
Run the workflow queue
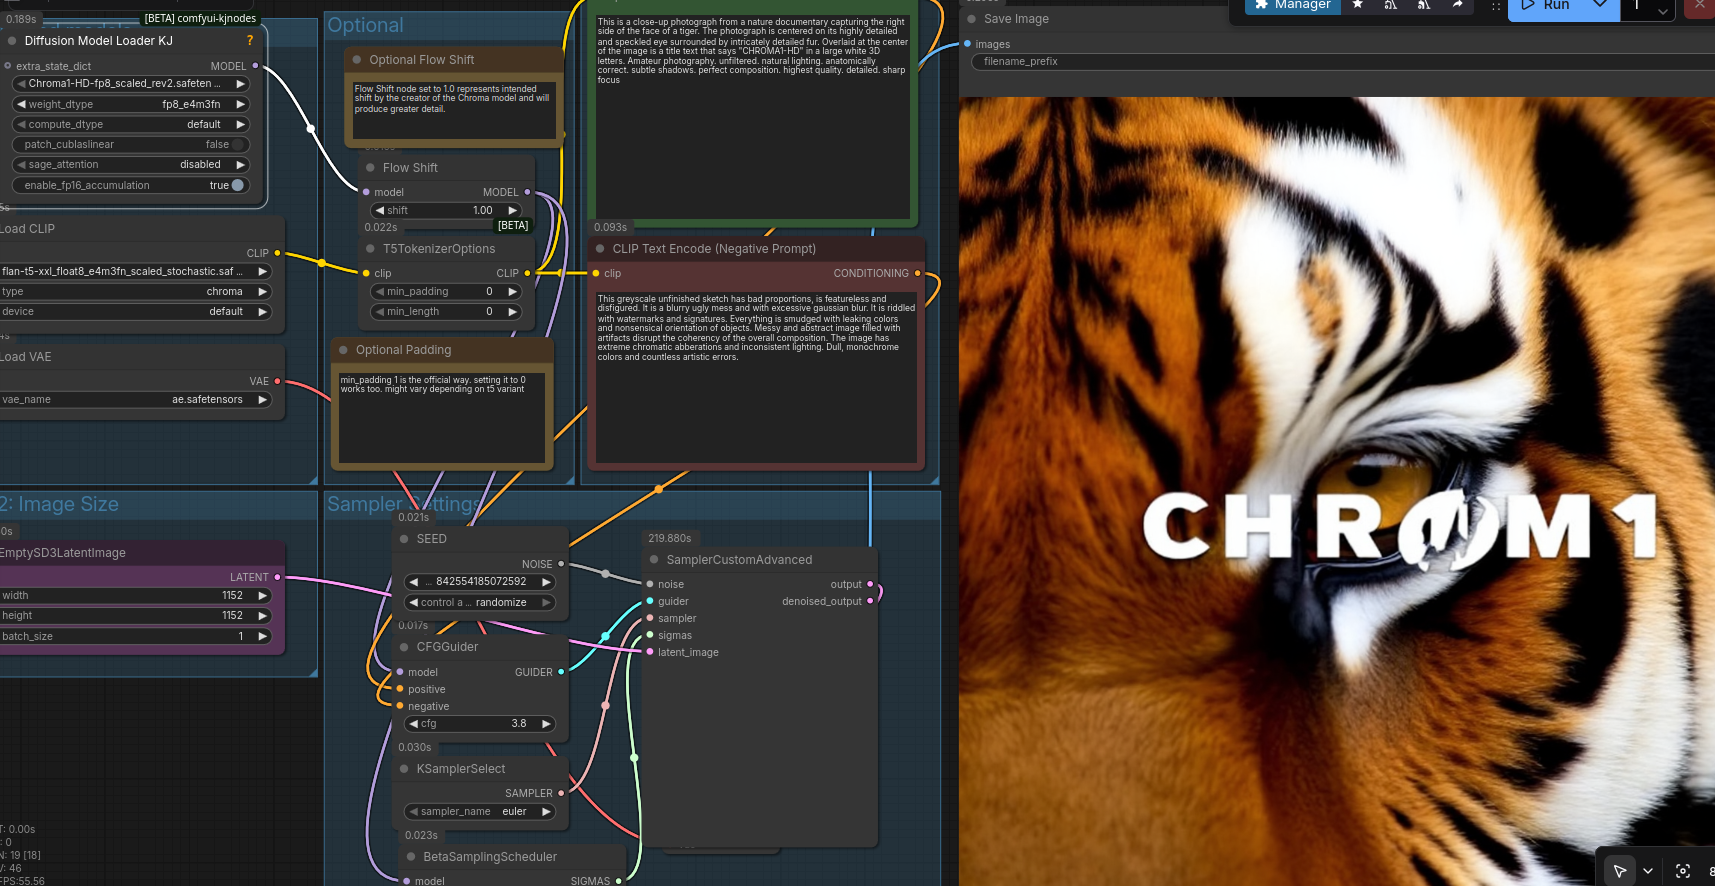tap(1546, 6)
